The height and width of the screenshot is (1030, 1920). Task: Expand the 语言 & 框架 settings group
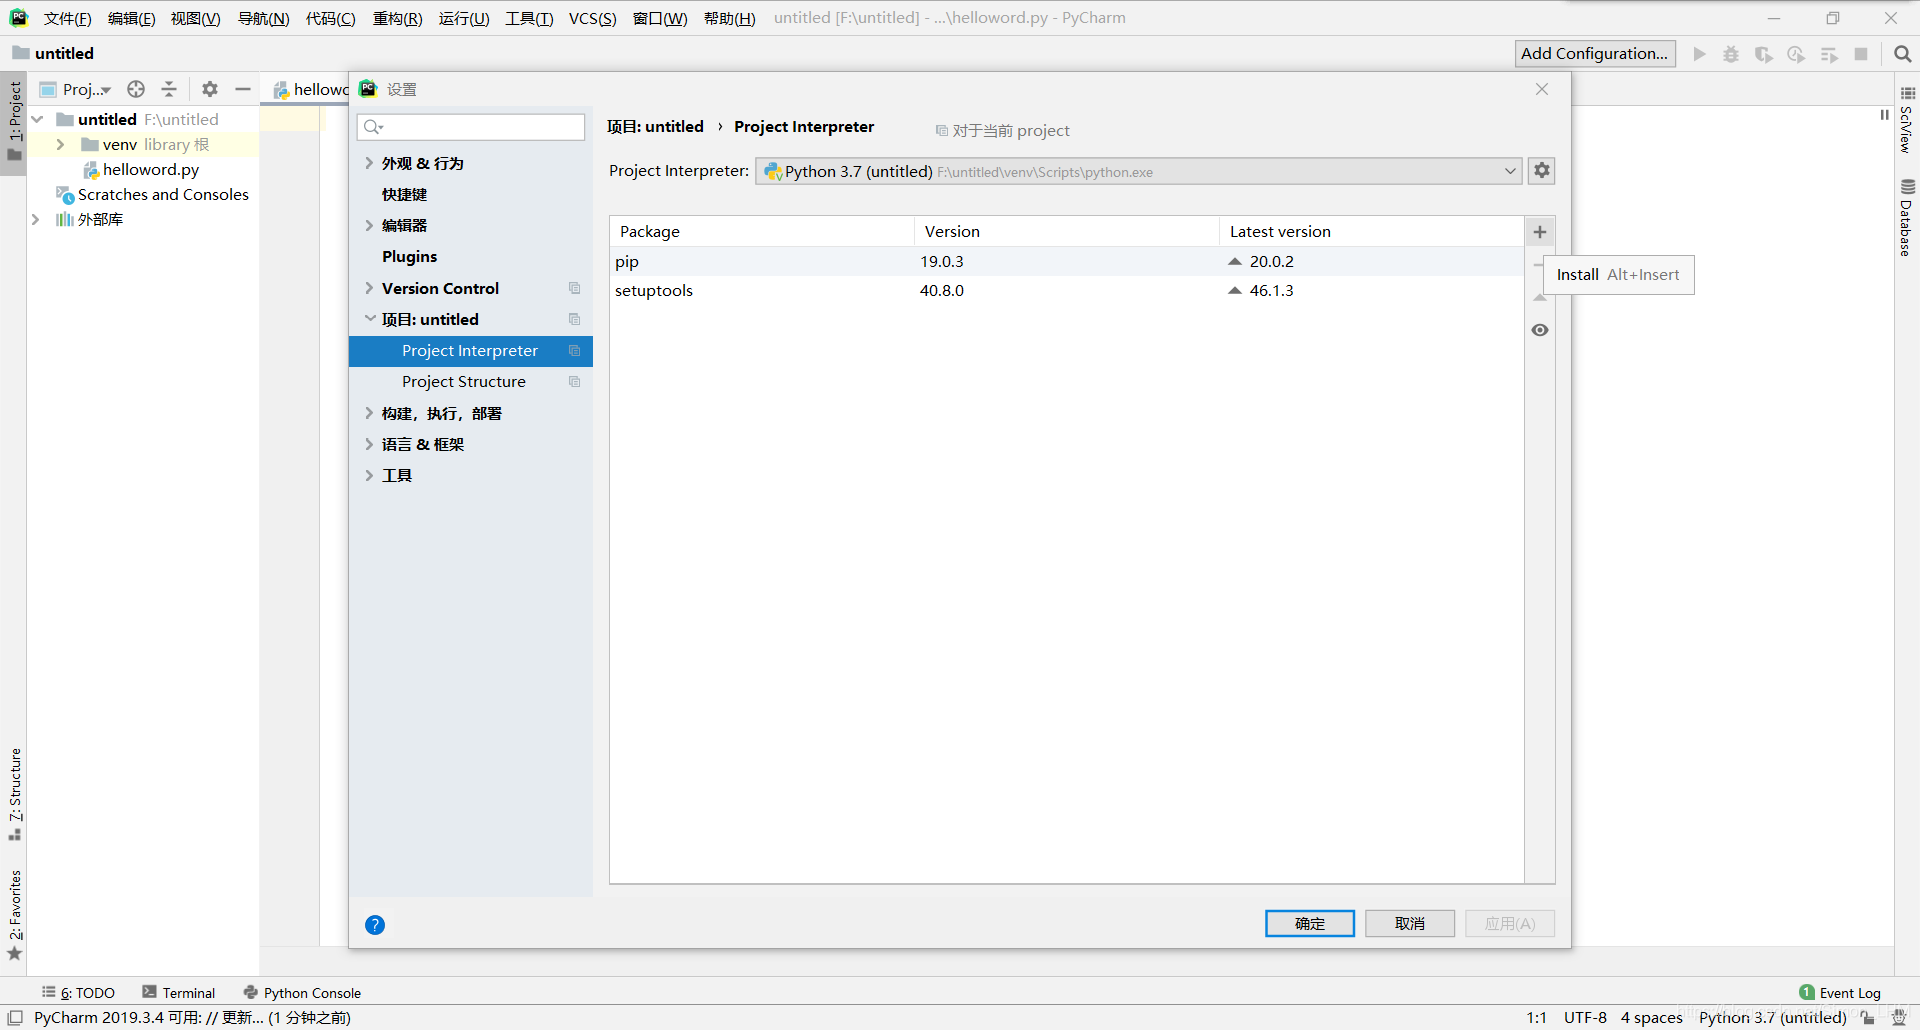[x=369, y=444]
